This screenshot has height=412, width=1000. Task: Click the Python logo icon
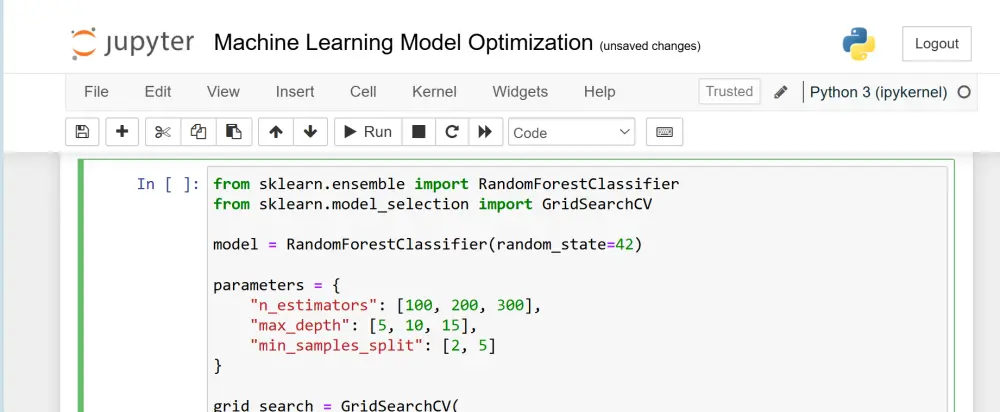858,44
